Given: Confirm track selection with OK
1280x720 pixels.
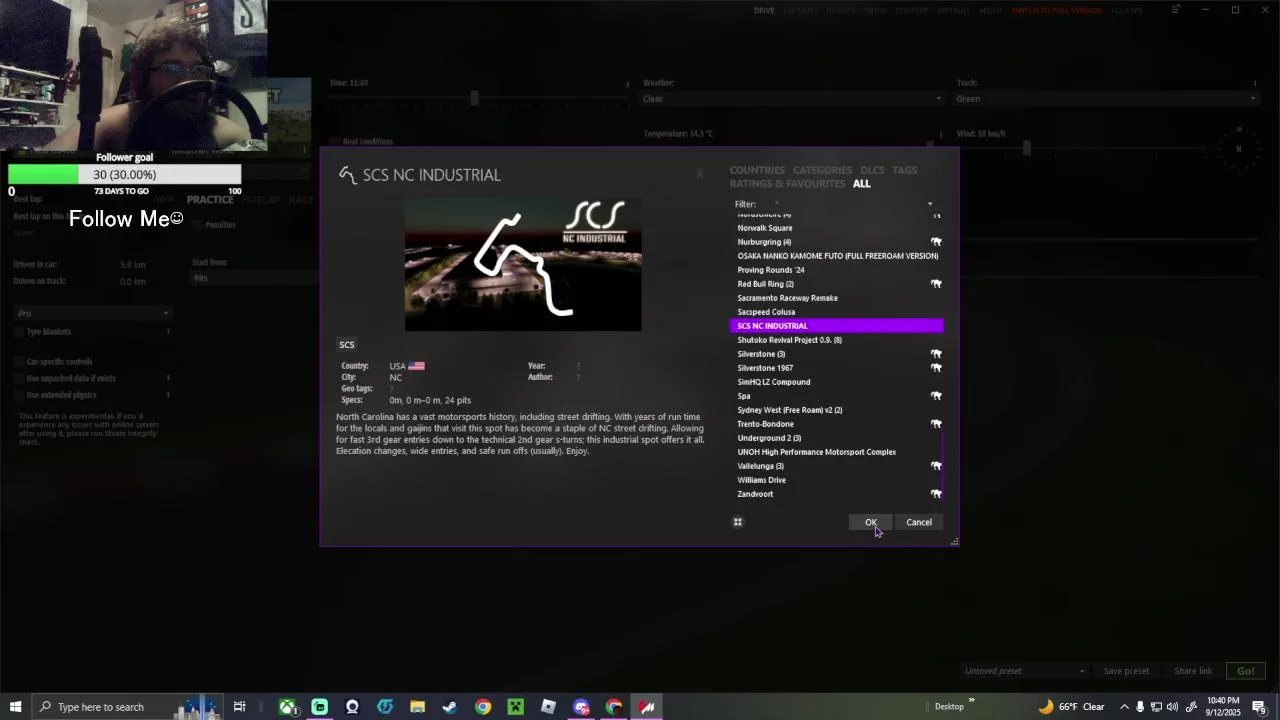Looking at the screenshot, I should click(871, 522).
